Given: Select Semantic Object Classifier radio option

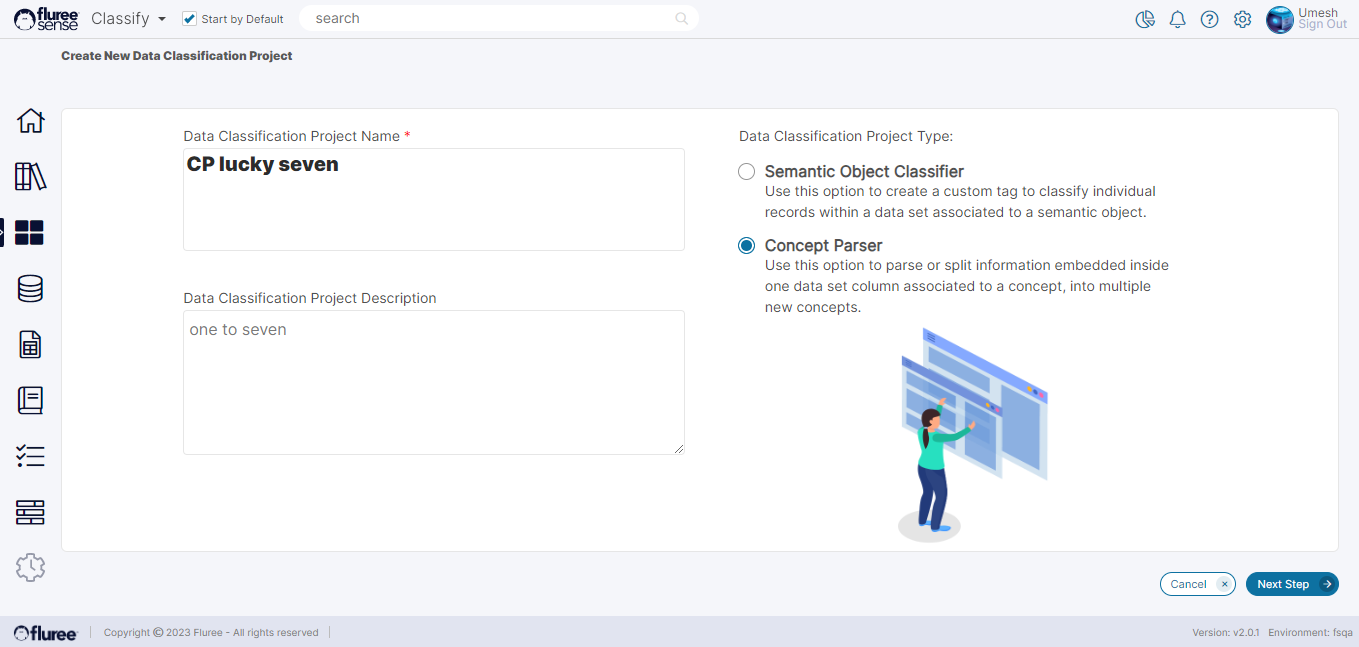Looking at the screenshot, I should pos(746,172).
